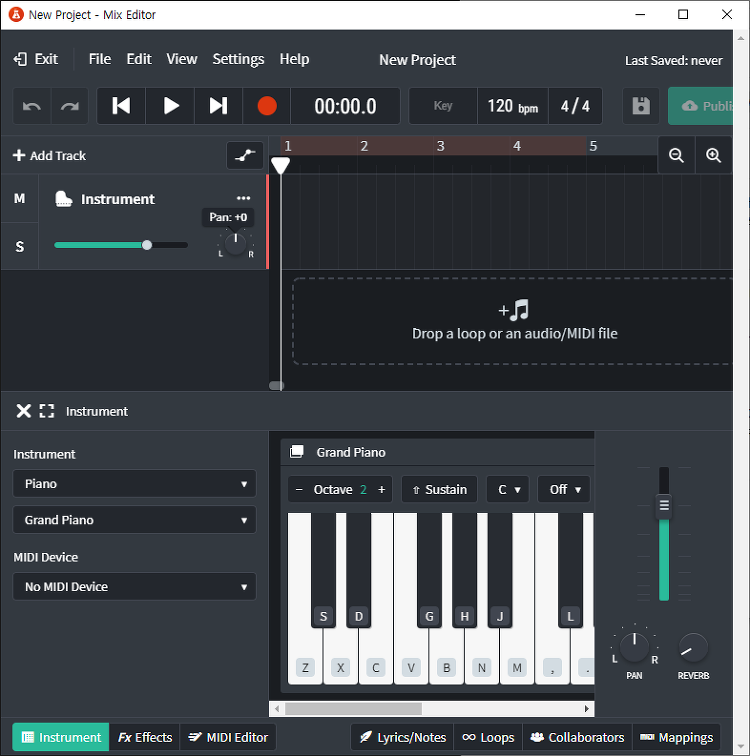The height and width of the screenshot is (756, 750).
Task: Increase the octave with plus
Action: click(x=382, y=490)
